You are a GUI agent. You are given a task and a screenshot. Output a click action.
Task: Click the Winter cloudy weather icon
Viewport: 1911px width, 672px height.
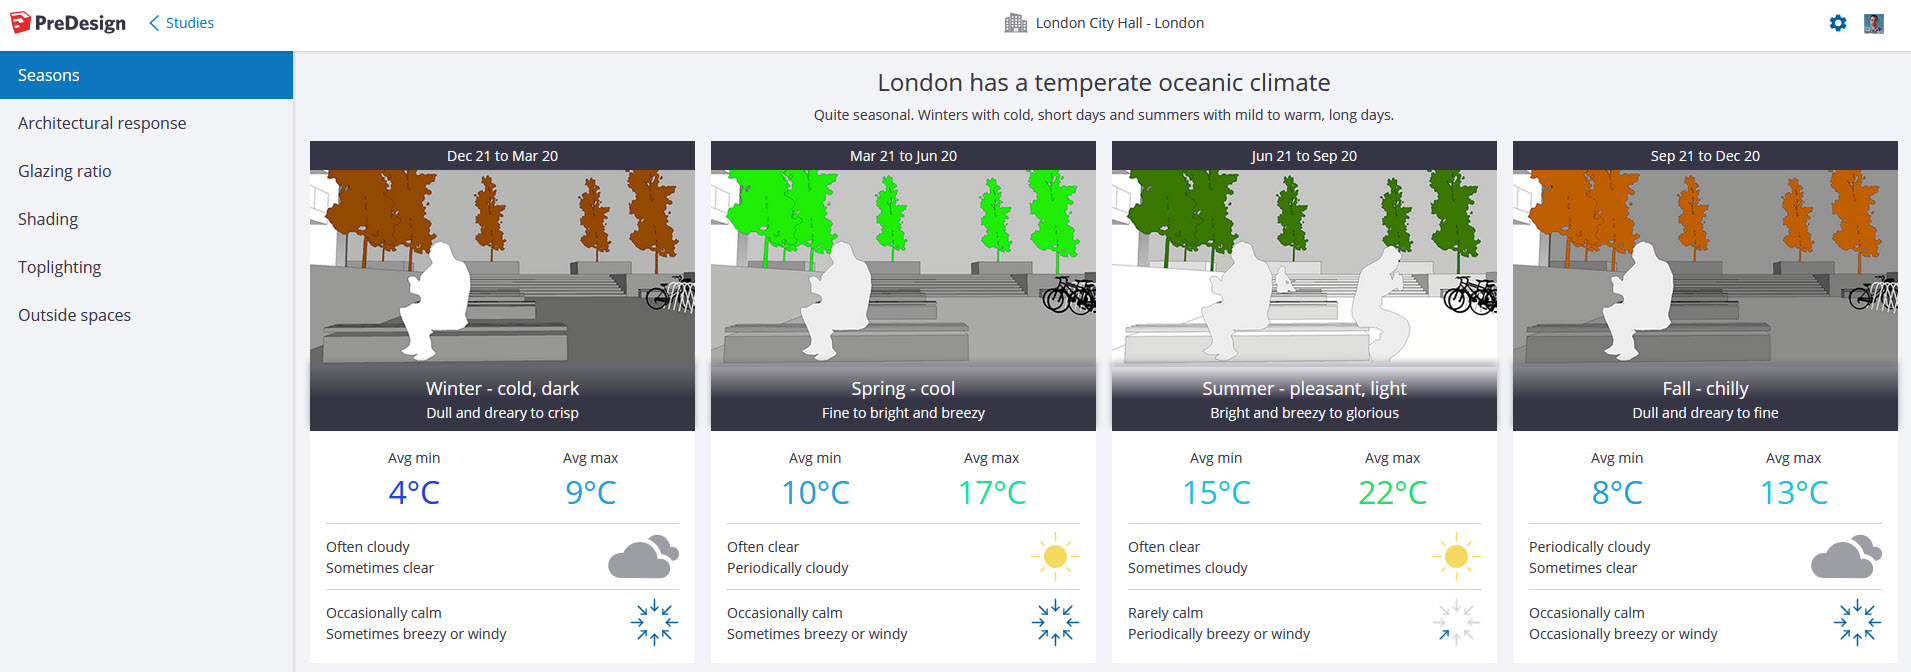point(643,557)
